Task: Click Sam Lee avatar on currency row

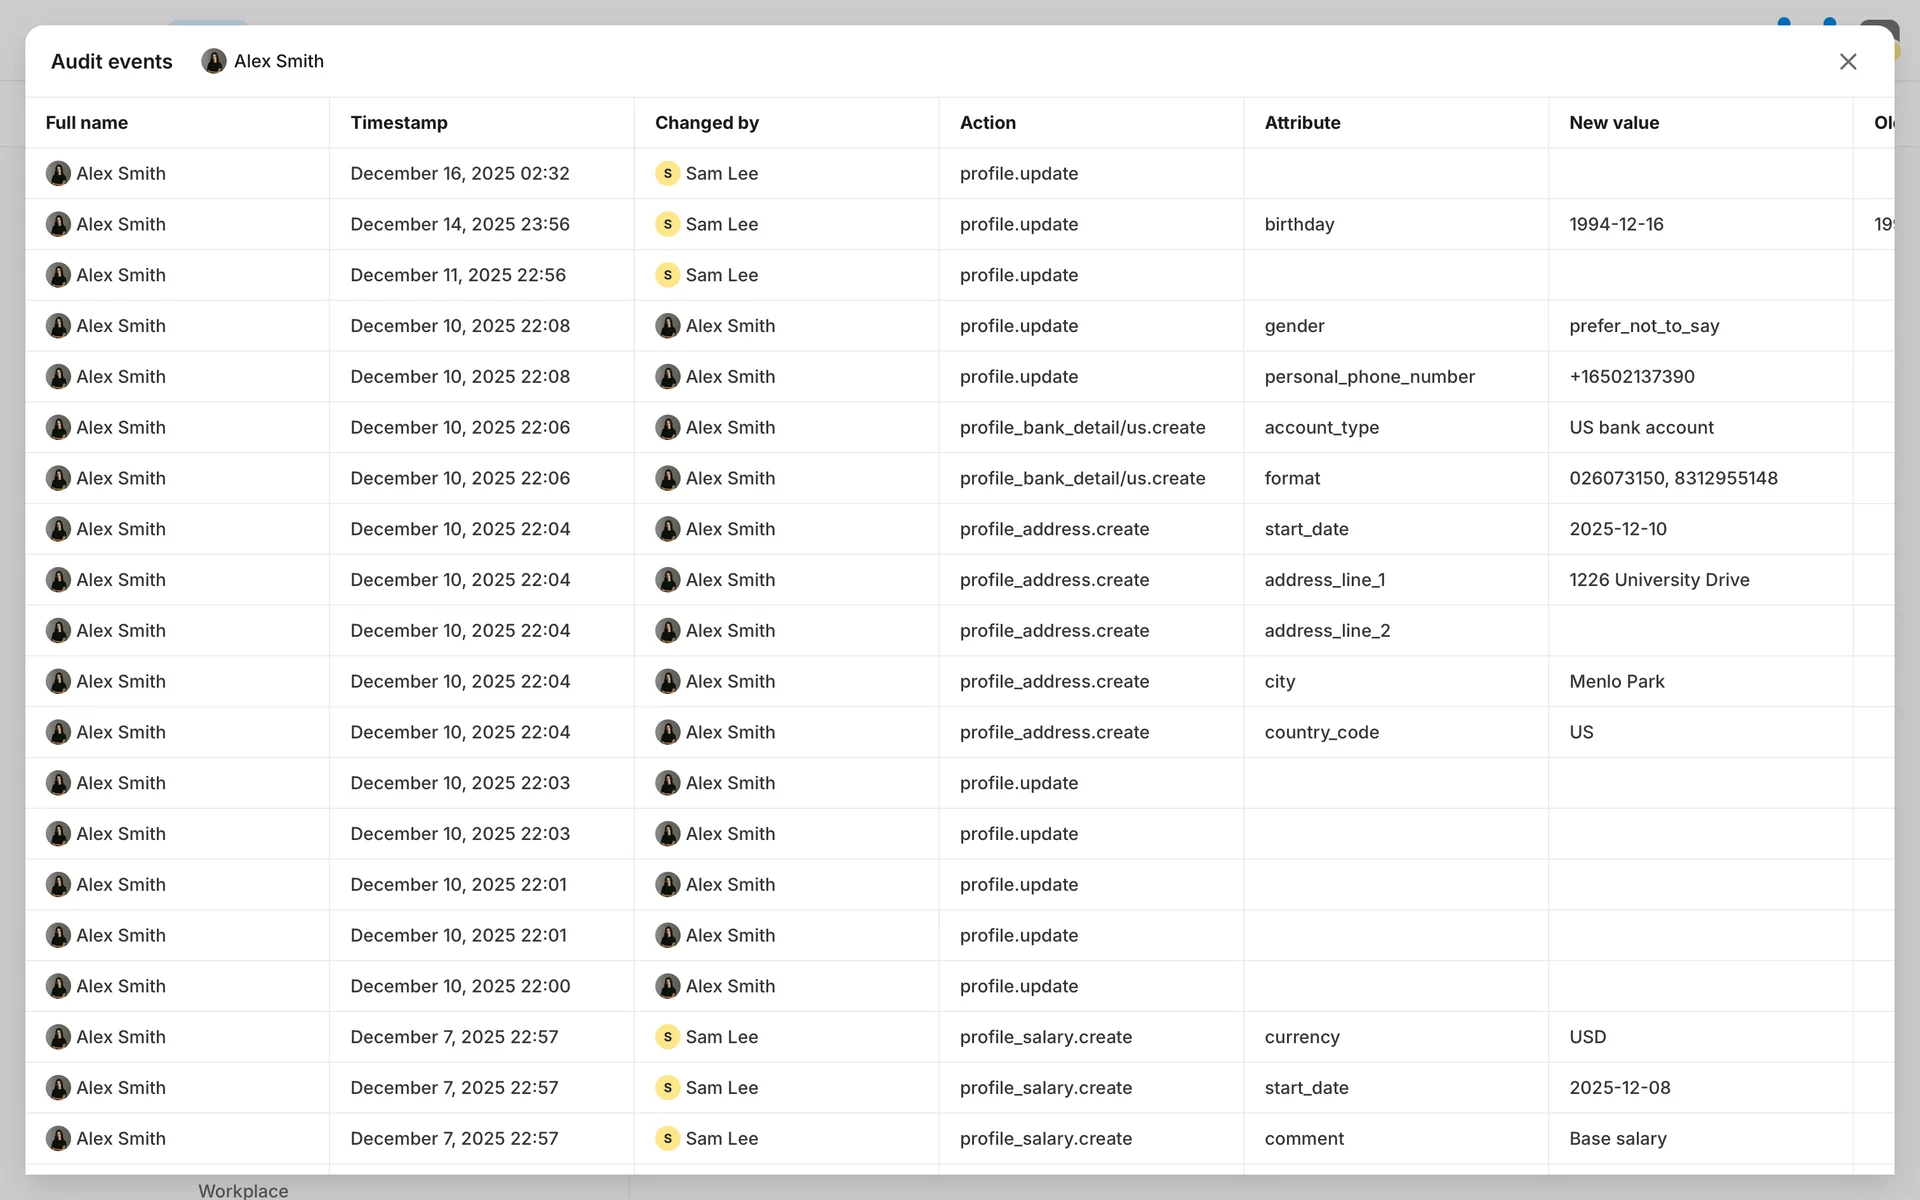Action: pyautogui.click(x=667, y=1037)
